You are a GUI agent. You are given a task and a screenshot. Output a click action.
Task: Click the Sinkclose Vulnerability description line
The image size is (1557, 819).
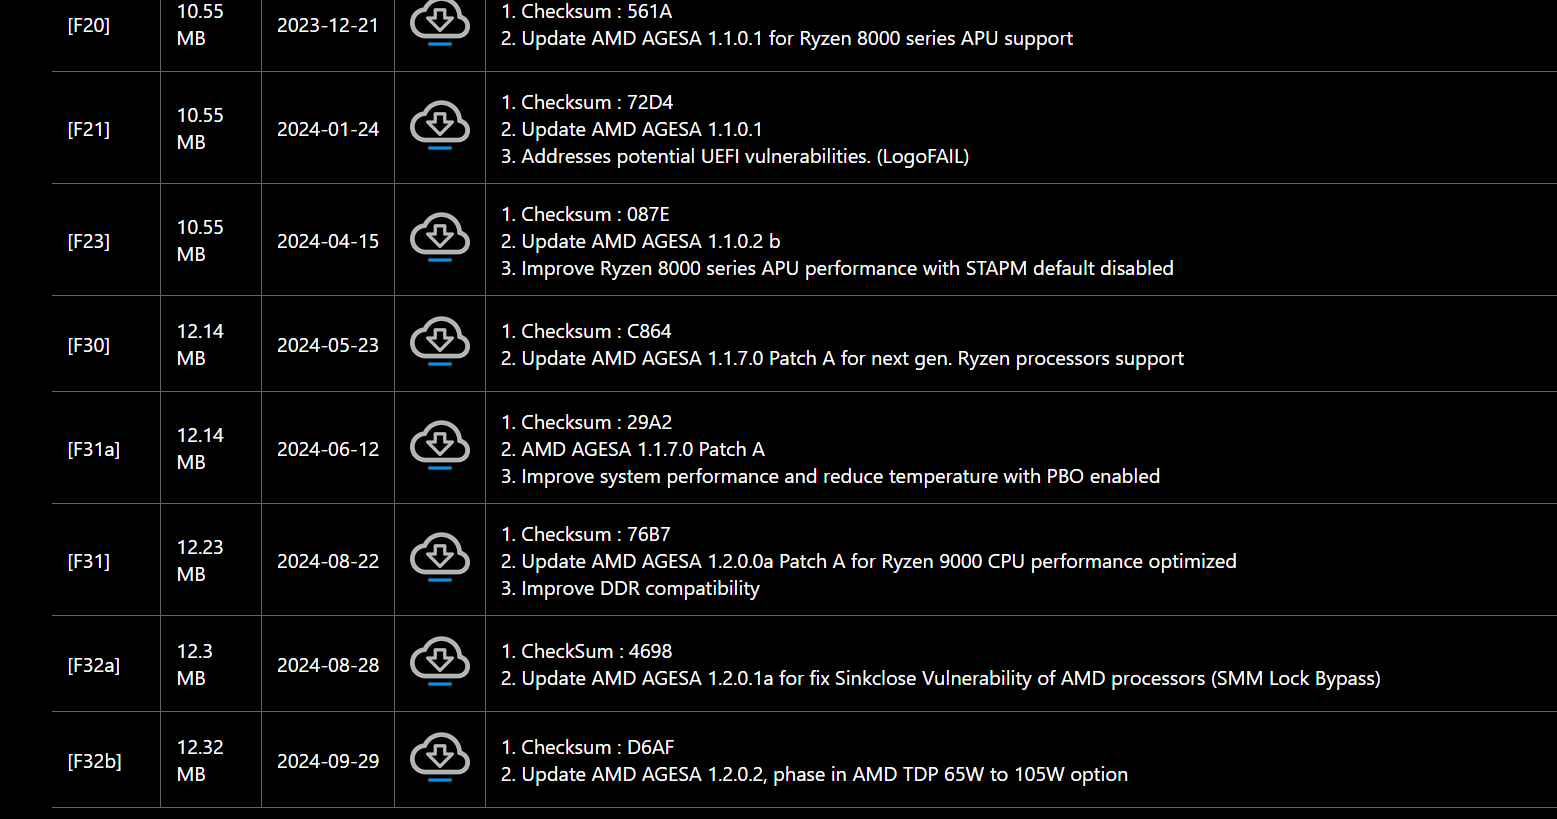click(940, 678)
